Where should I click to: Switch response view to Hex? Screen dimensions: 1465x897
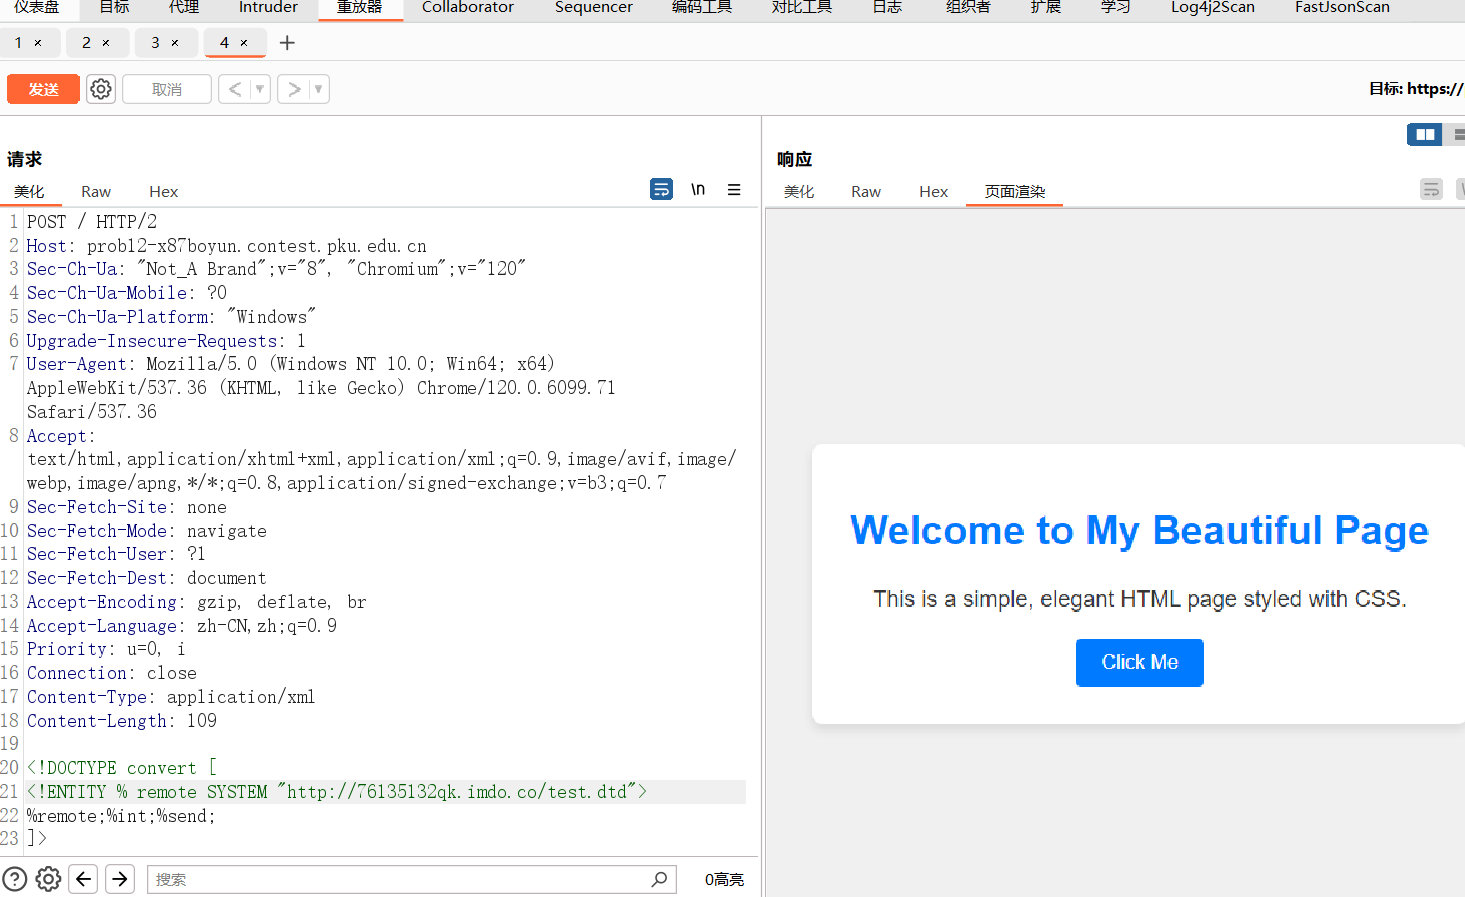click(933, 192)
